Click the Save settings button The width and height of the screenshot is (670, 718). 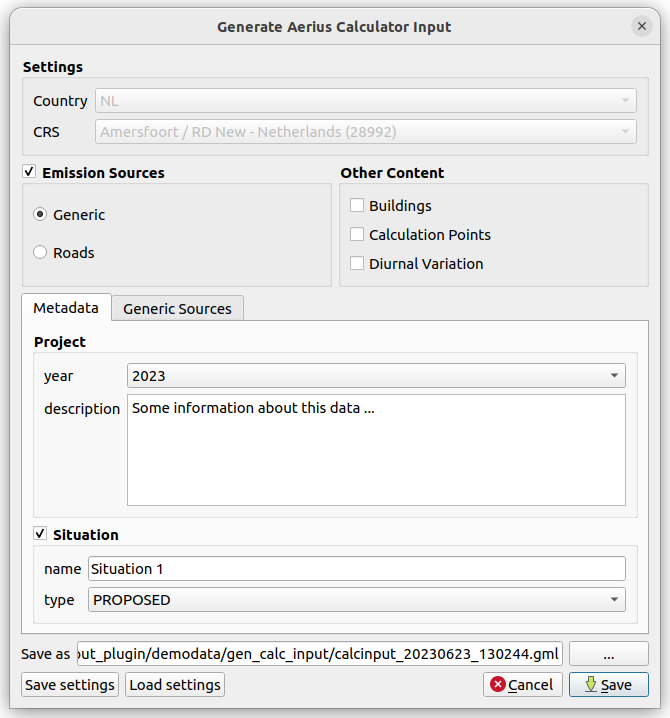70,685
